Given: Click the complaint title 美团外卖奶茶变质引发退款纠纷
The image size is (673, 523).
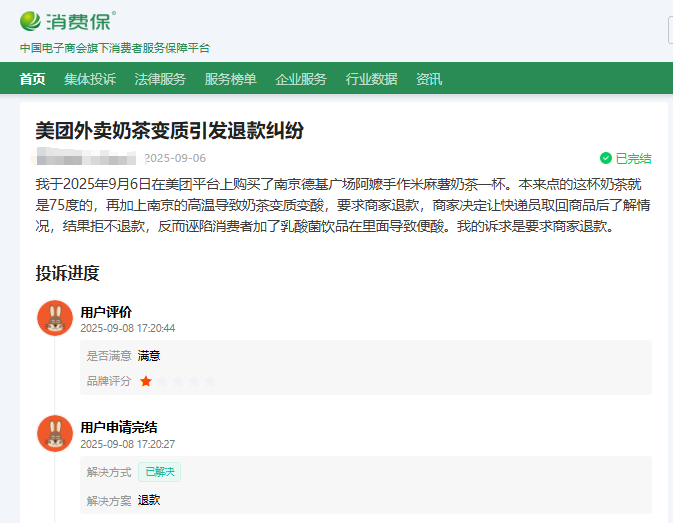Looking at the screenshot, I should 169,131.
